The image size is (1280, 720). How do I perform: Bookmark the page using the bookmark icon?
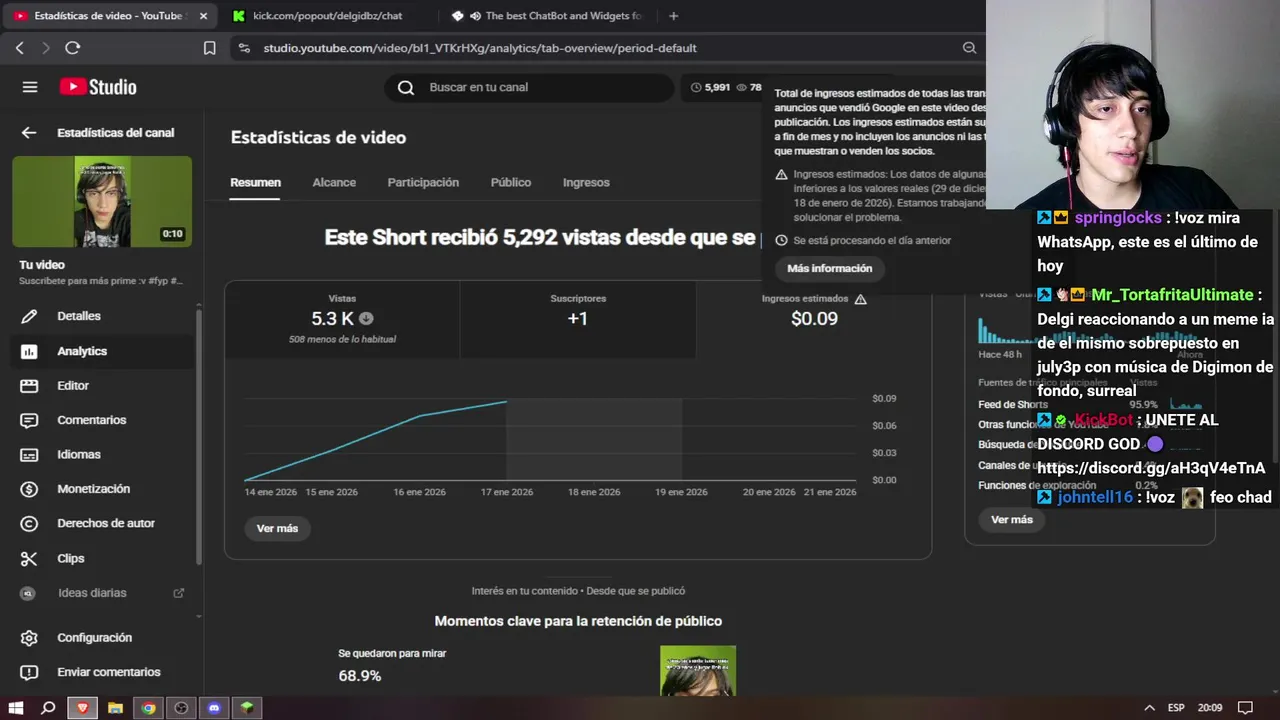[210, 48]
